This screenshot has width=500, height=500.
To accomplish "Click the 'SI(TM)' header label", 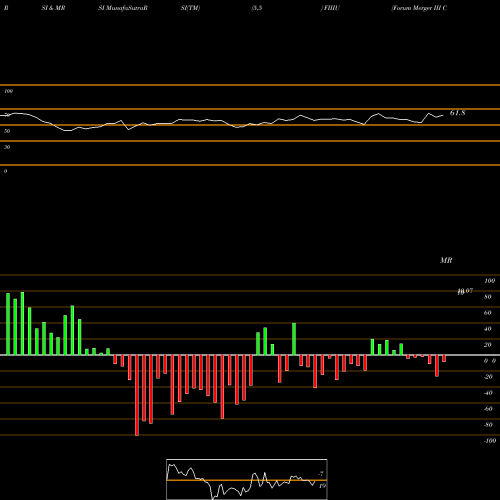I will 190,8.
